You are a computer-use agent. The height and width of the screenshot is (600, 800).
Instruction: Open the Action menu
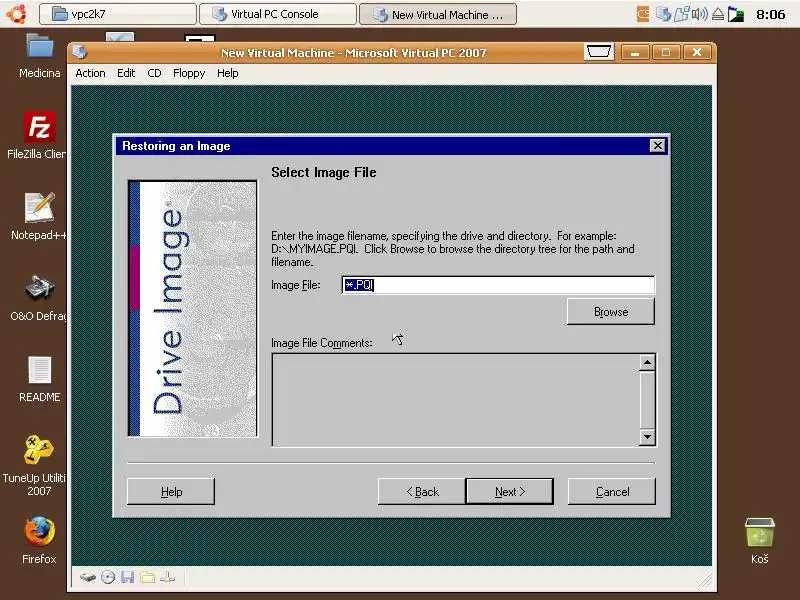[90, 73]
